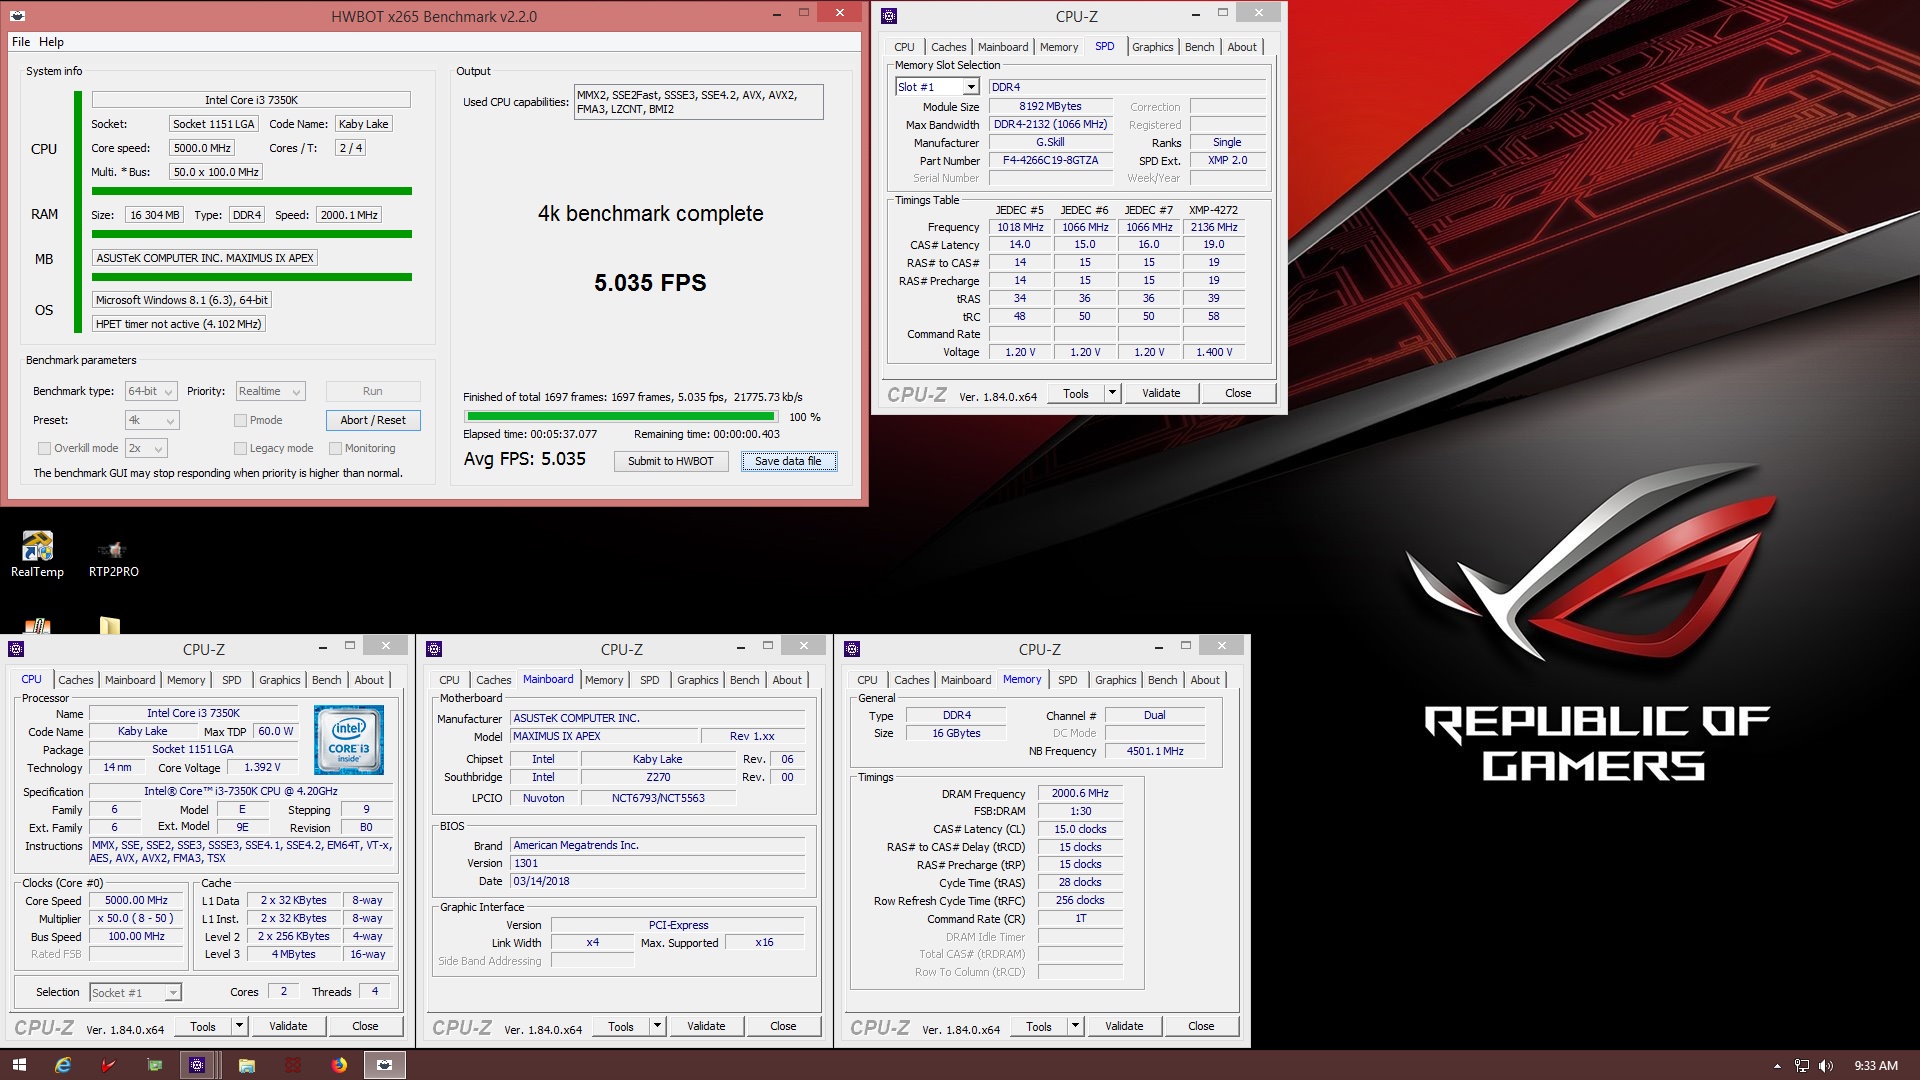This screenshot has height=1080, width=1920.
Task: Switch to HWBOT x265 via the taskbar icon
Action: pos(384,1065)
